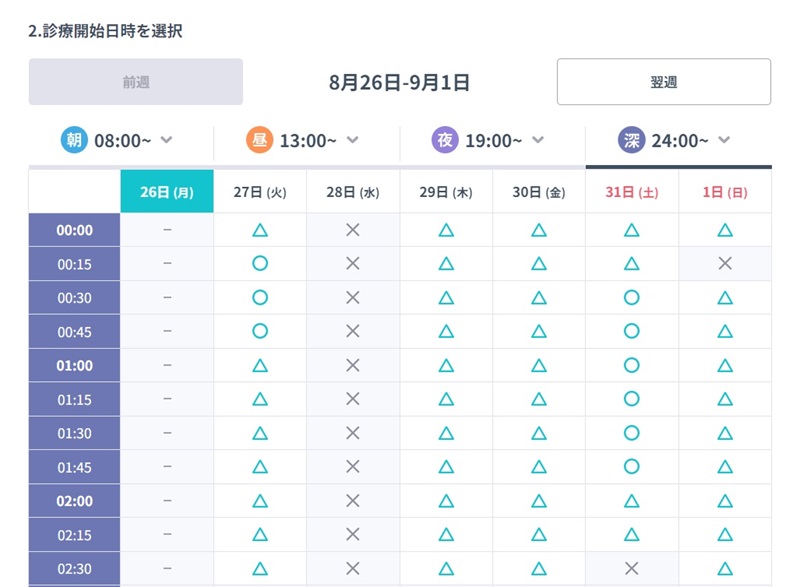The width and height of the screenshot is (800, 587).
Task: Click the dash cell at 00:00 on 26日
Action: [x=167, y=230]
